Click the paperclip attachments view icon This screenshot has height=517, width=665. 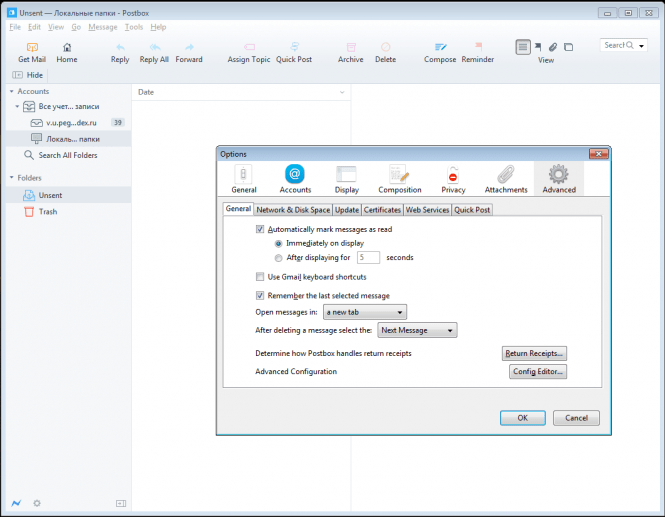click(x=553, y=47)
